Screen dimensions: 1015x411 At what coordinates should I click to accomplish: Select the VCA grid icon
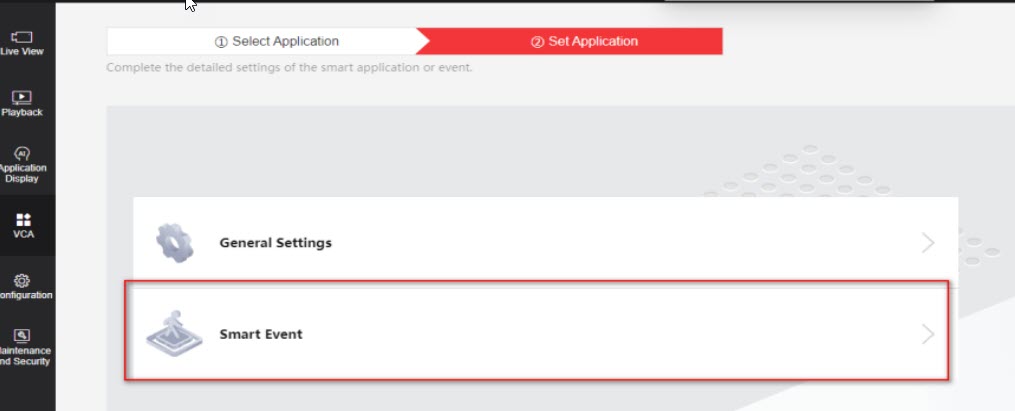tap(22, 218)
